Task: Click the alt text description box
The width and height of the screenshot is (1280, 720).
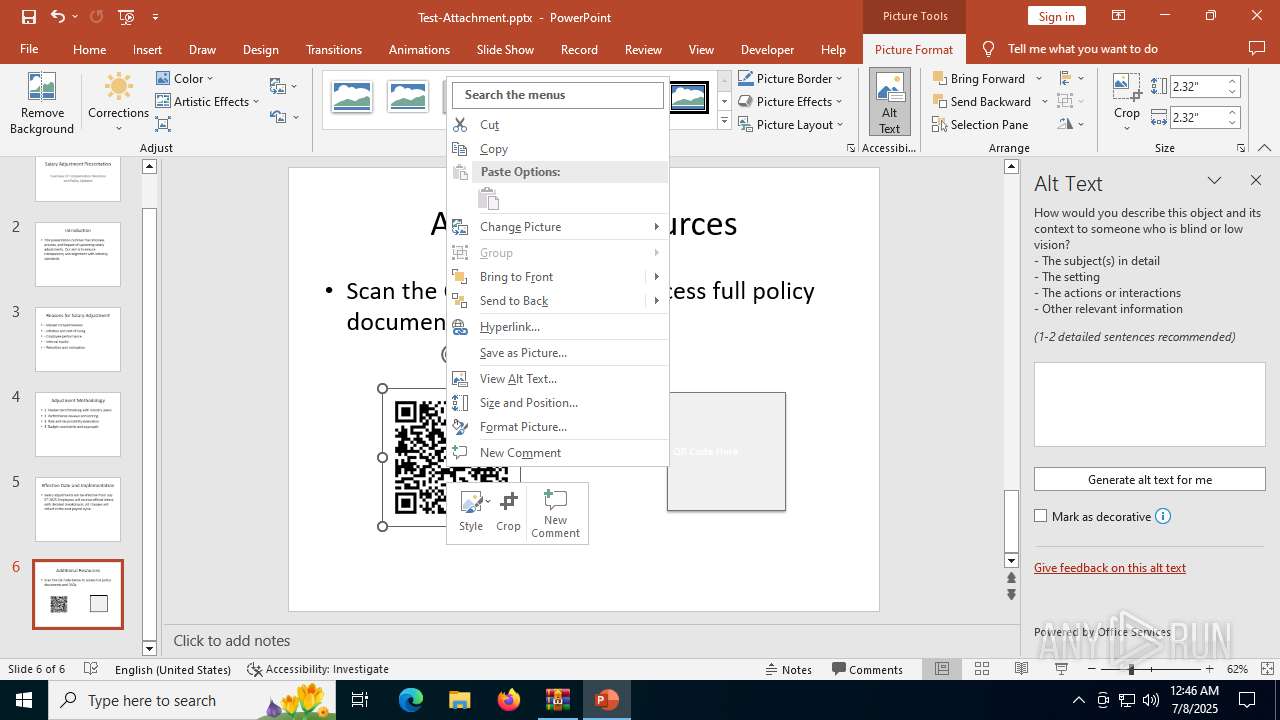Action: pyautogui.click(x=1150, y=405)
